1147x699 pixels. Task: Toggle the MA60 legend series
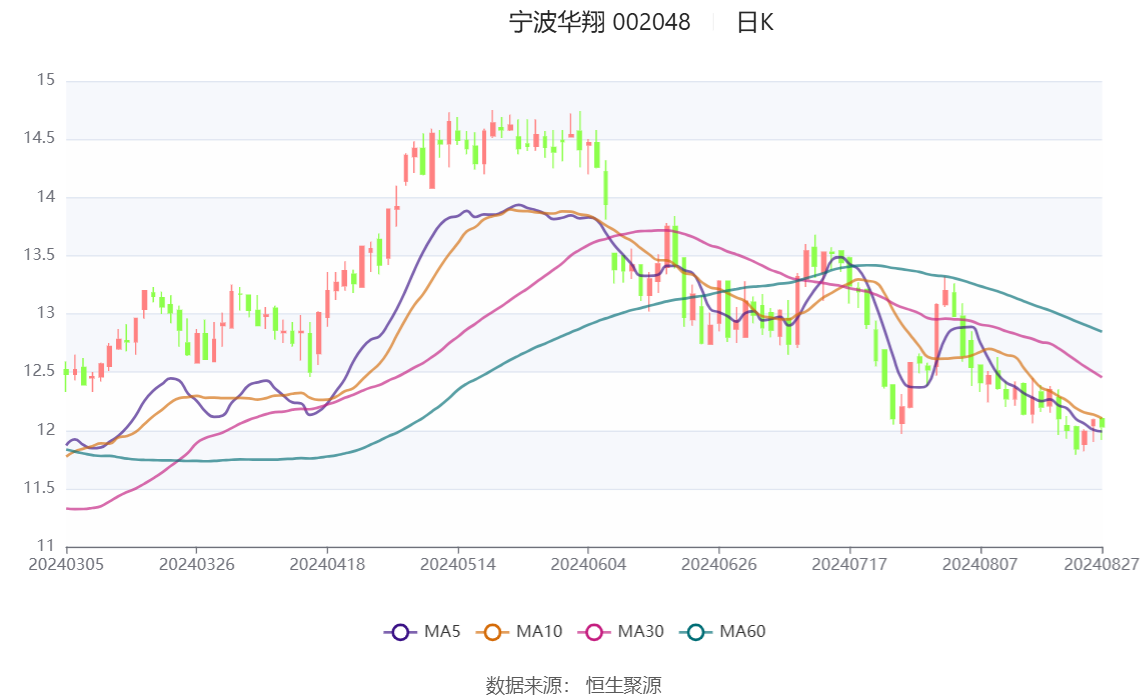[x=722, y=632]
